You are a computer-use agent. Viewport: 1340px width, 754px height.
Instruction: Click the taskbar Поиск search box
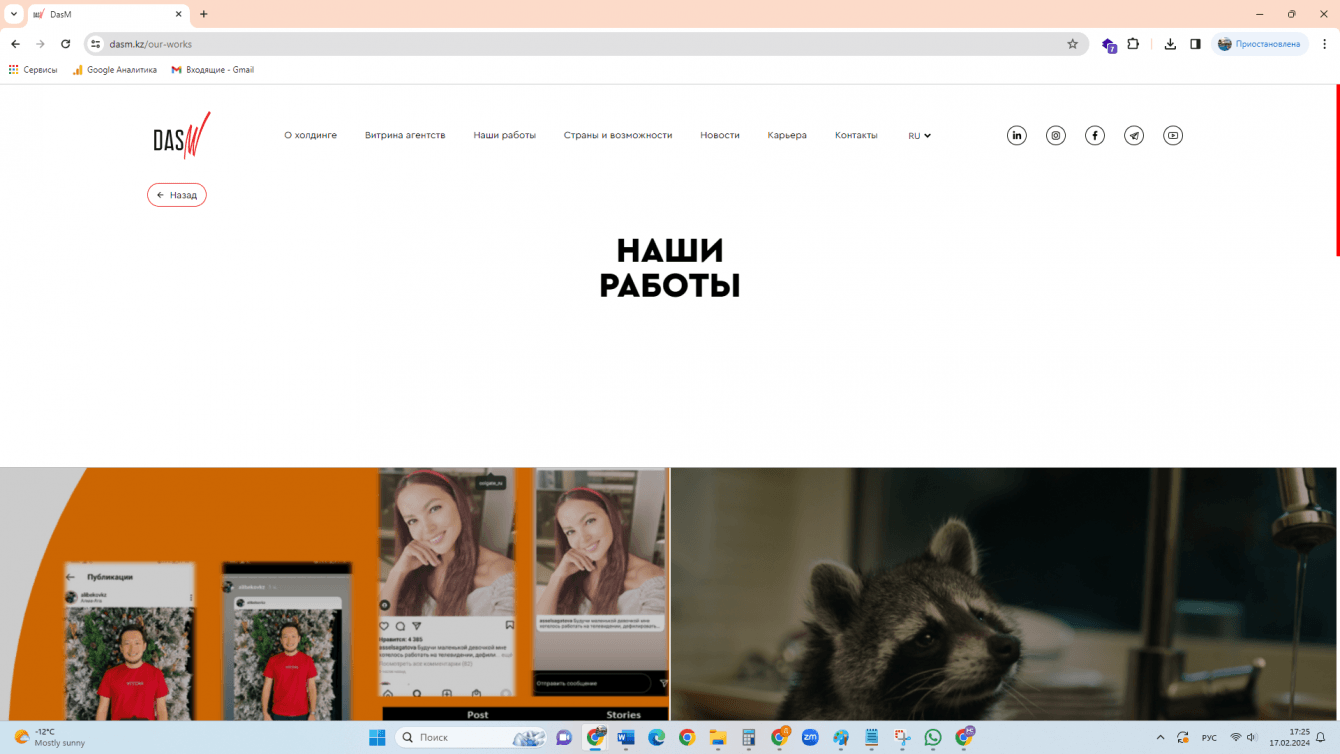[471, 738]
